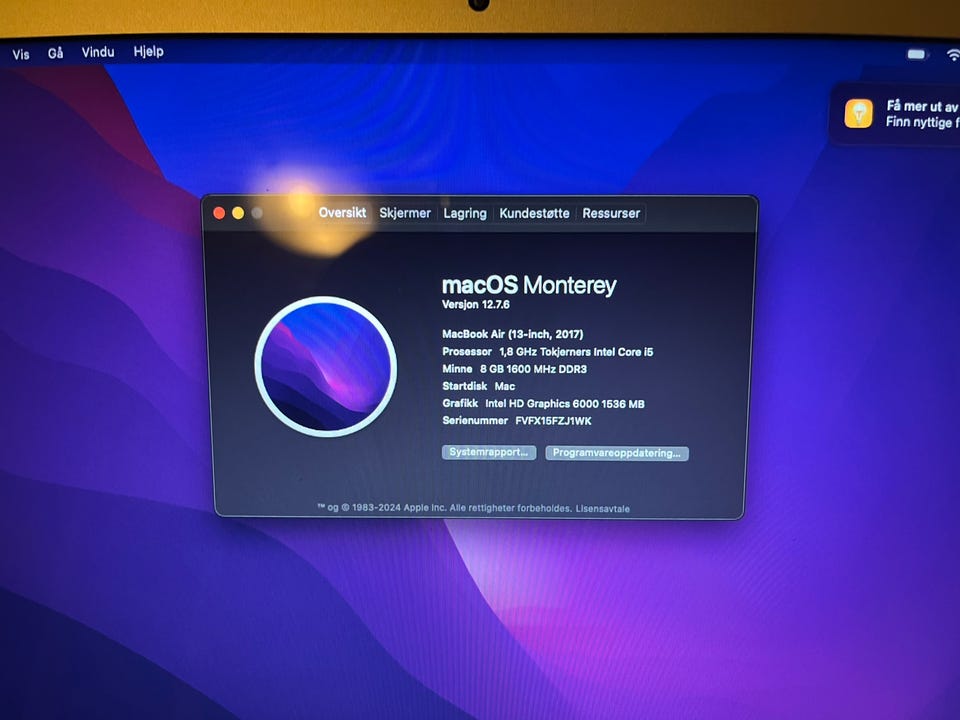Click the Programvareoppdatering button

(617, 453)
